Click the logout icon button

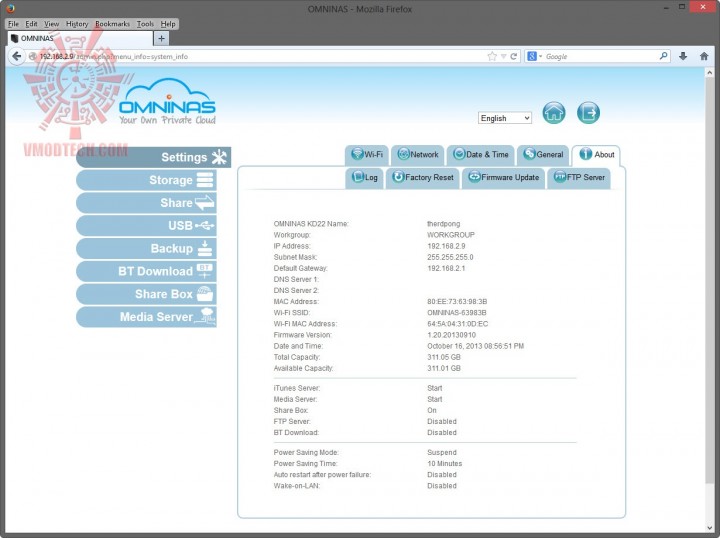[x=588, y=113]
